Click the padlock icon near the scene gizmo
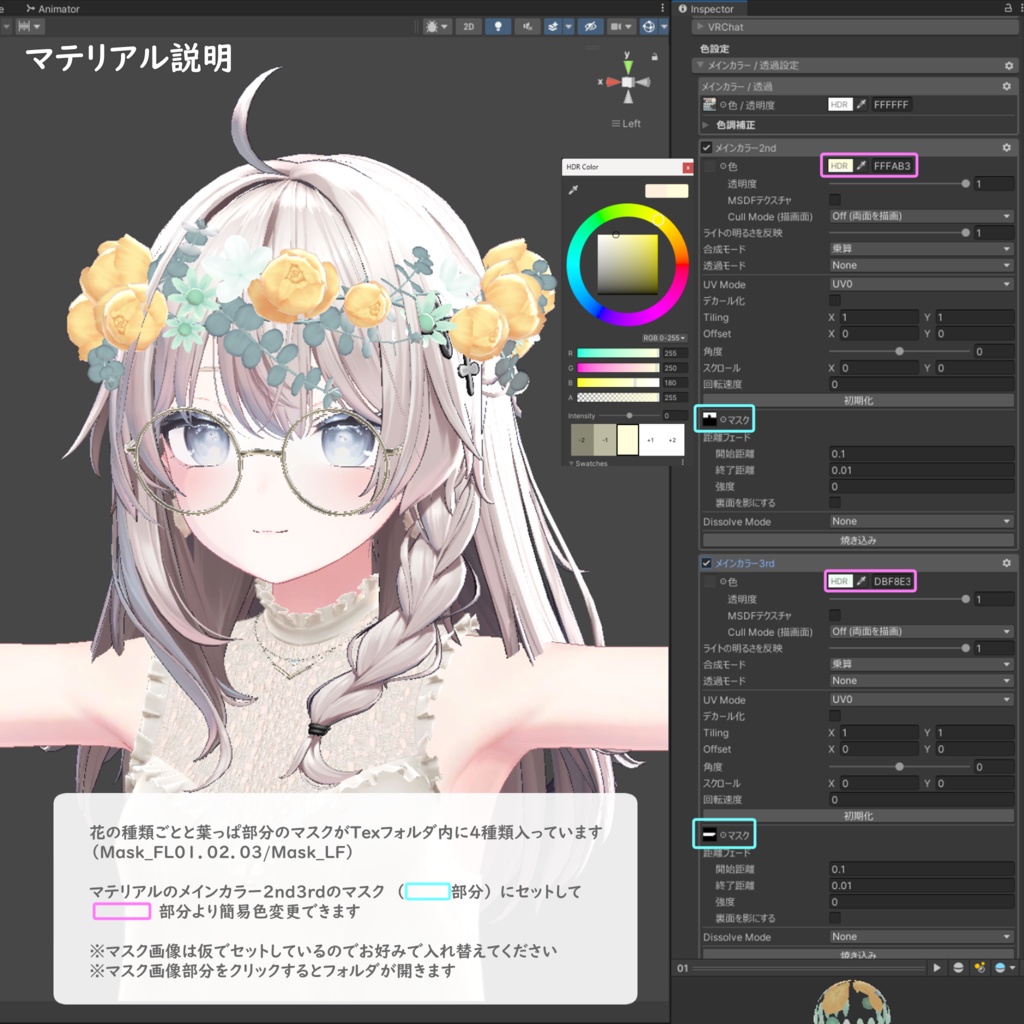The image size is (1024, 1024). pos(655,57)
